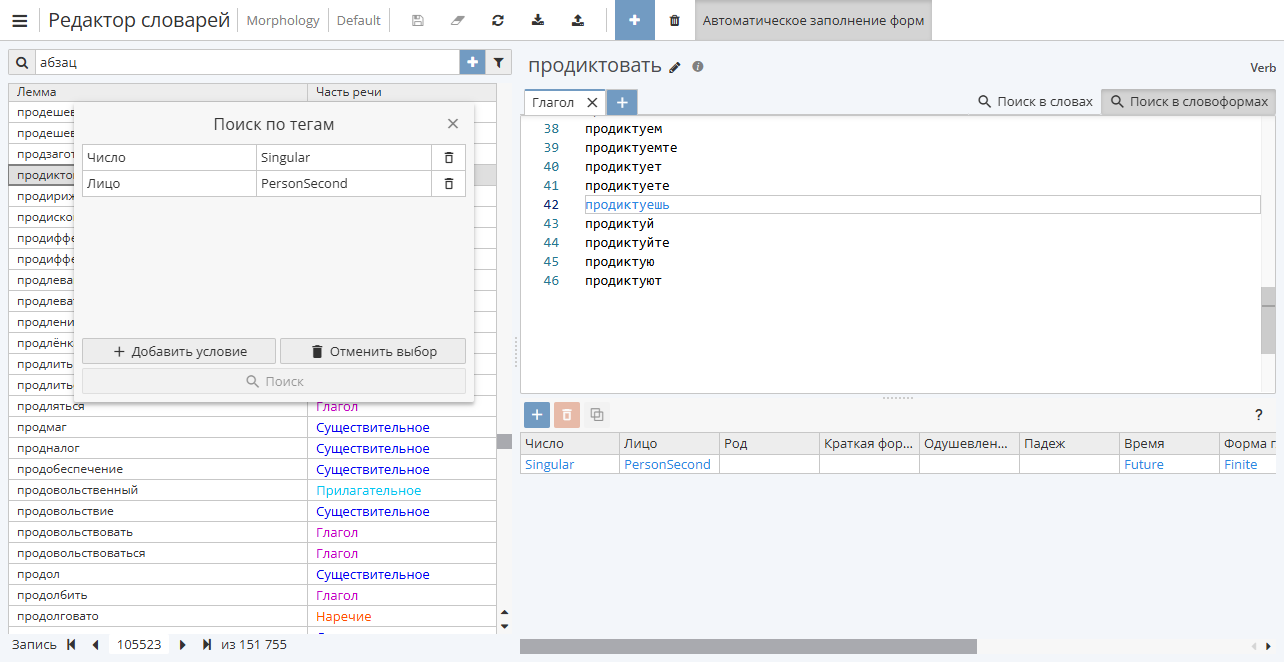Click the lemma search input containing абзац
The image size is (1284, 662).
coord(246,62)
